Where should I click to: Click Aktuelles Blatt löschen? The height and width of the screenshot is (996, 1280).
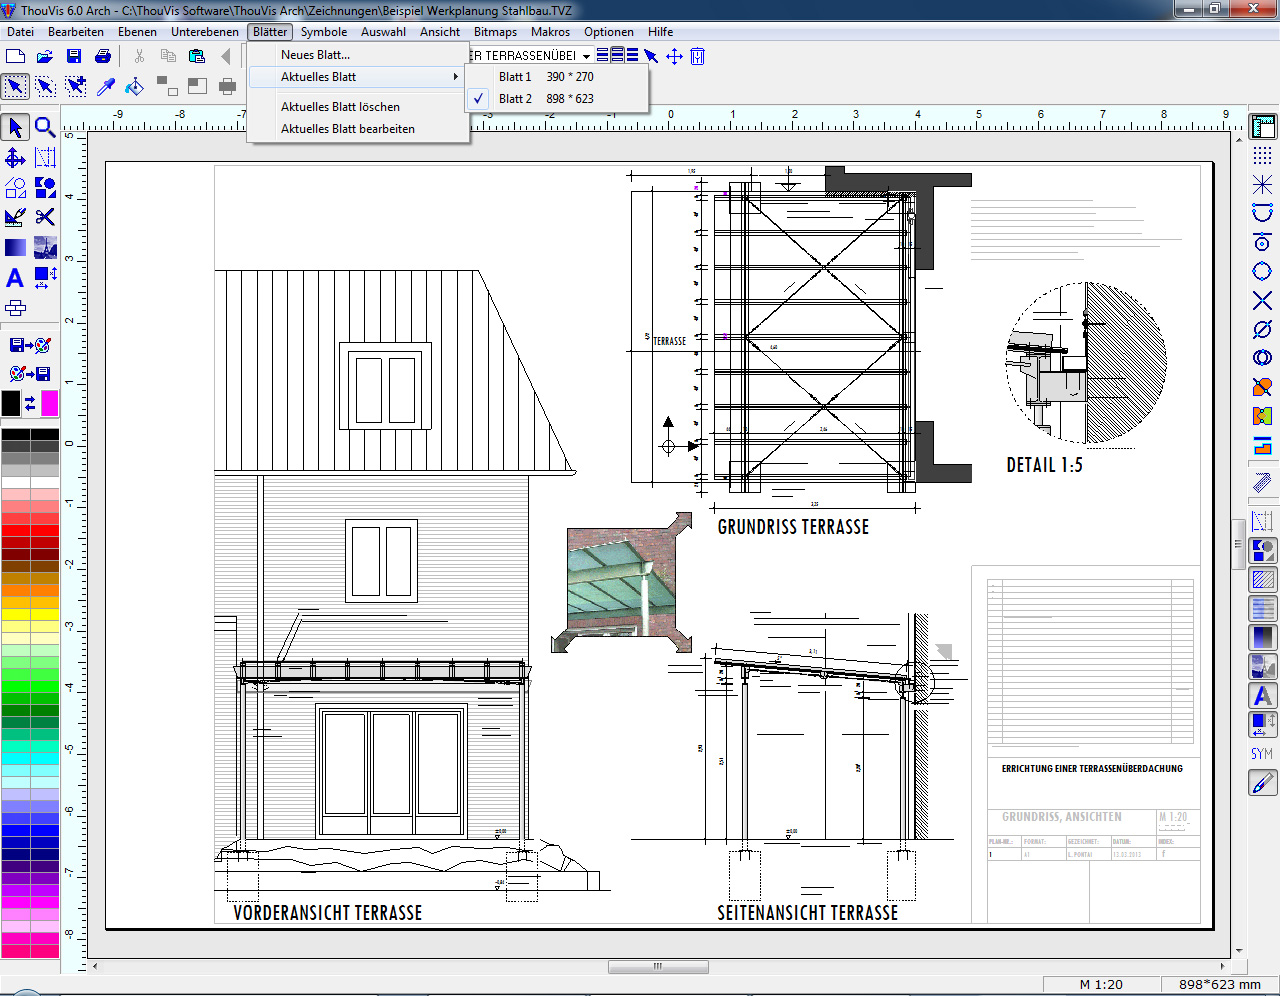point(340,107)
